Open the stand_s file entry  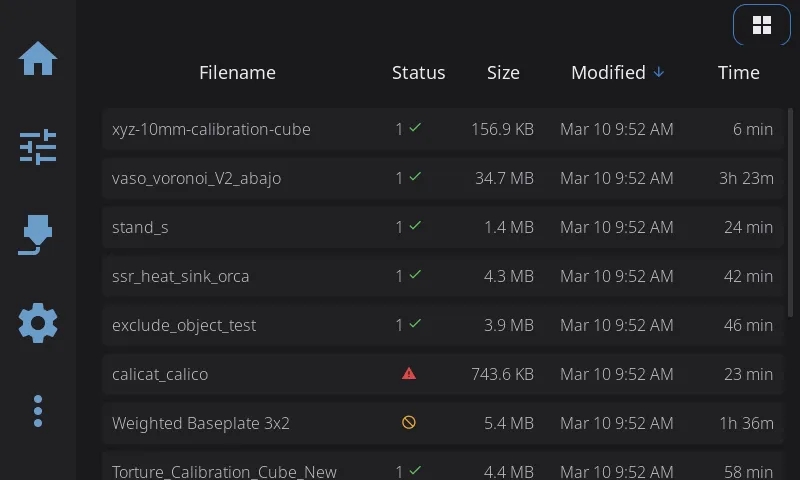point(140,227)
